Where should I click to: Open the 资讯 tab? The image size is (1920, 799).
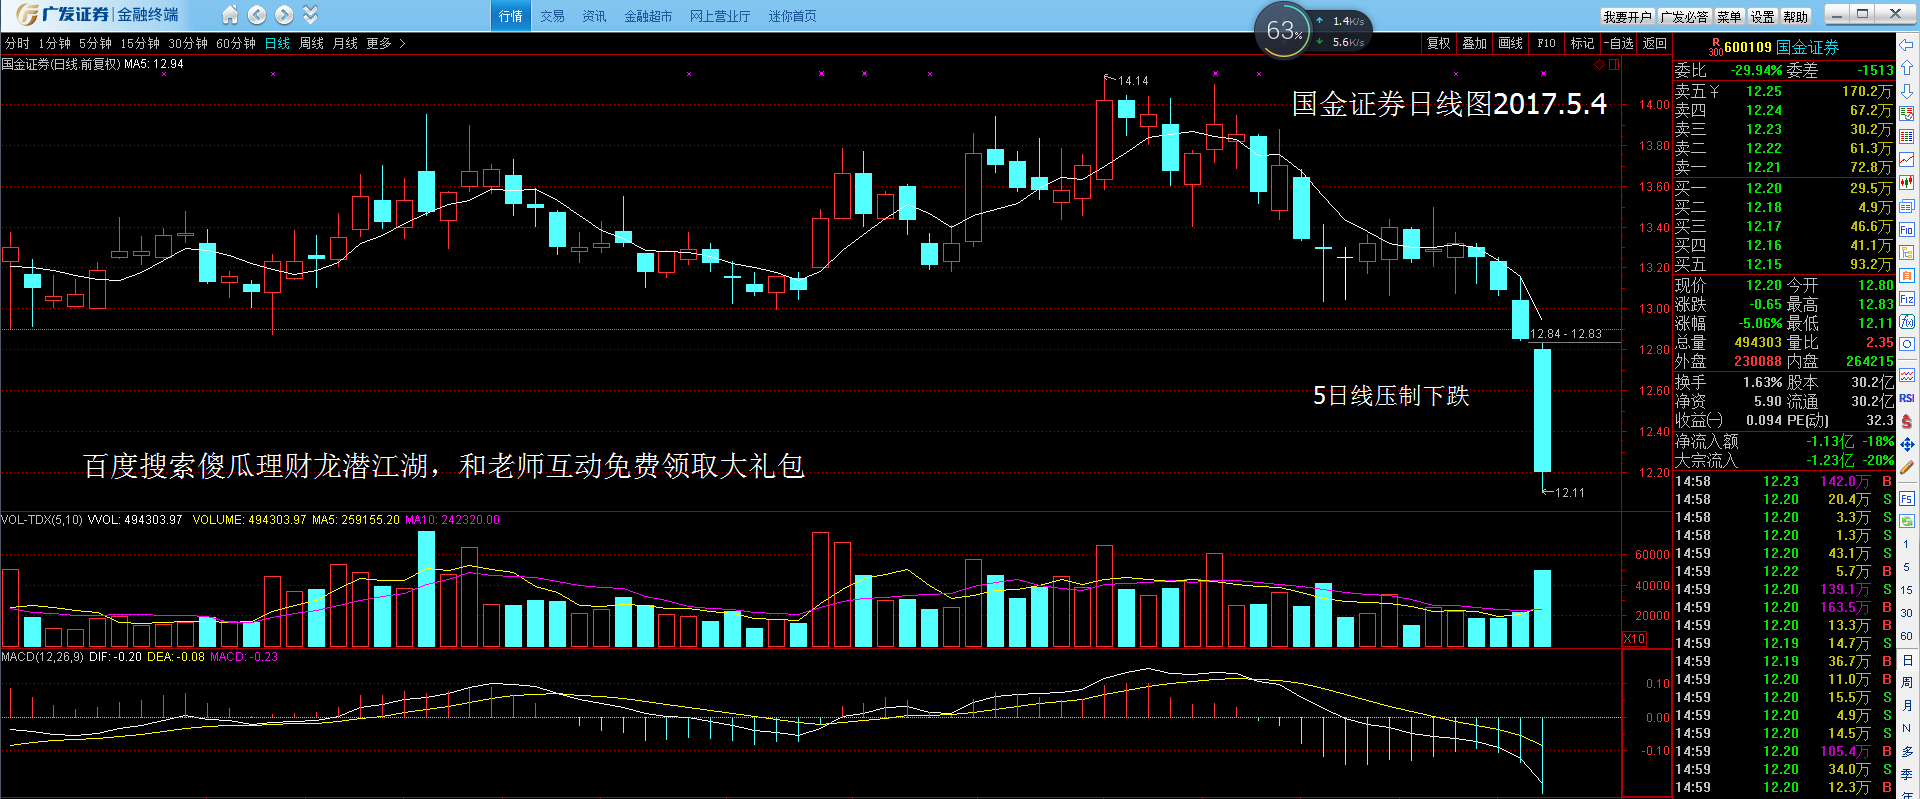[x=594, y=16]
